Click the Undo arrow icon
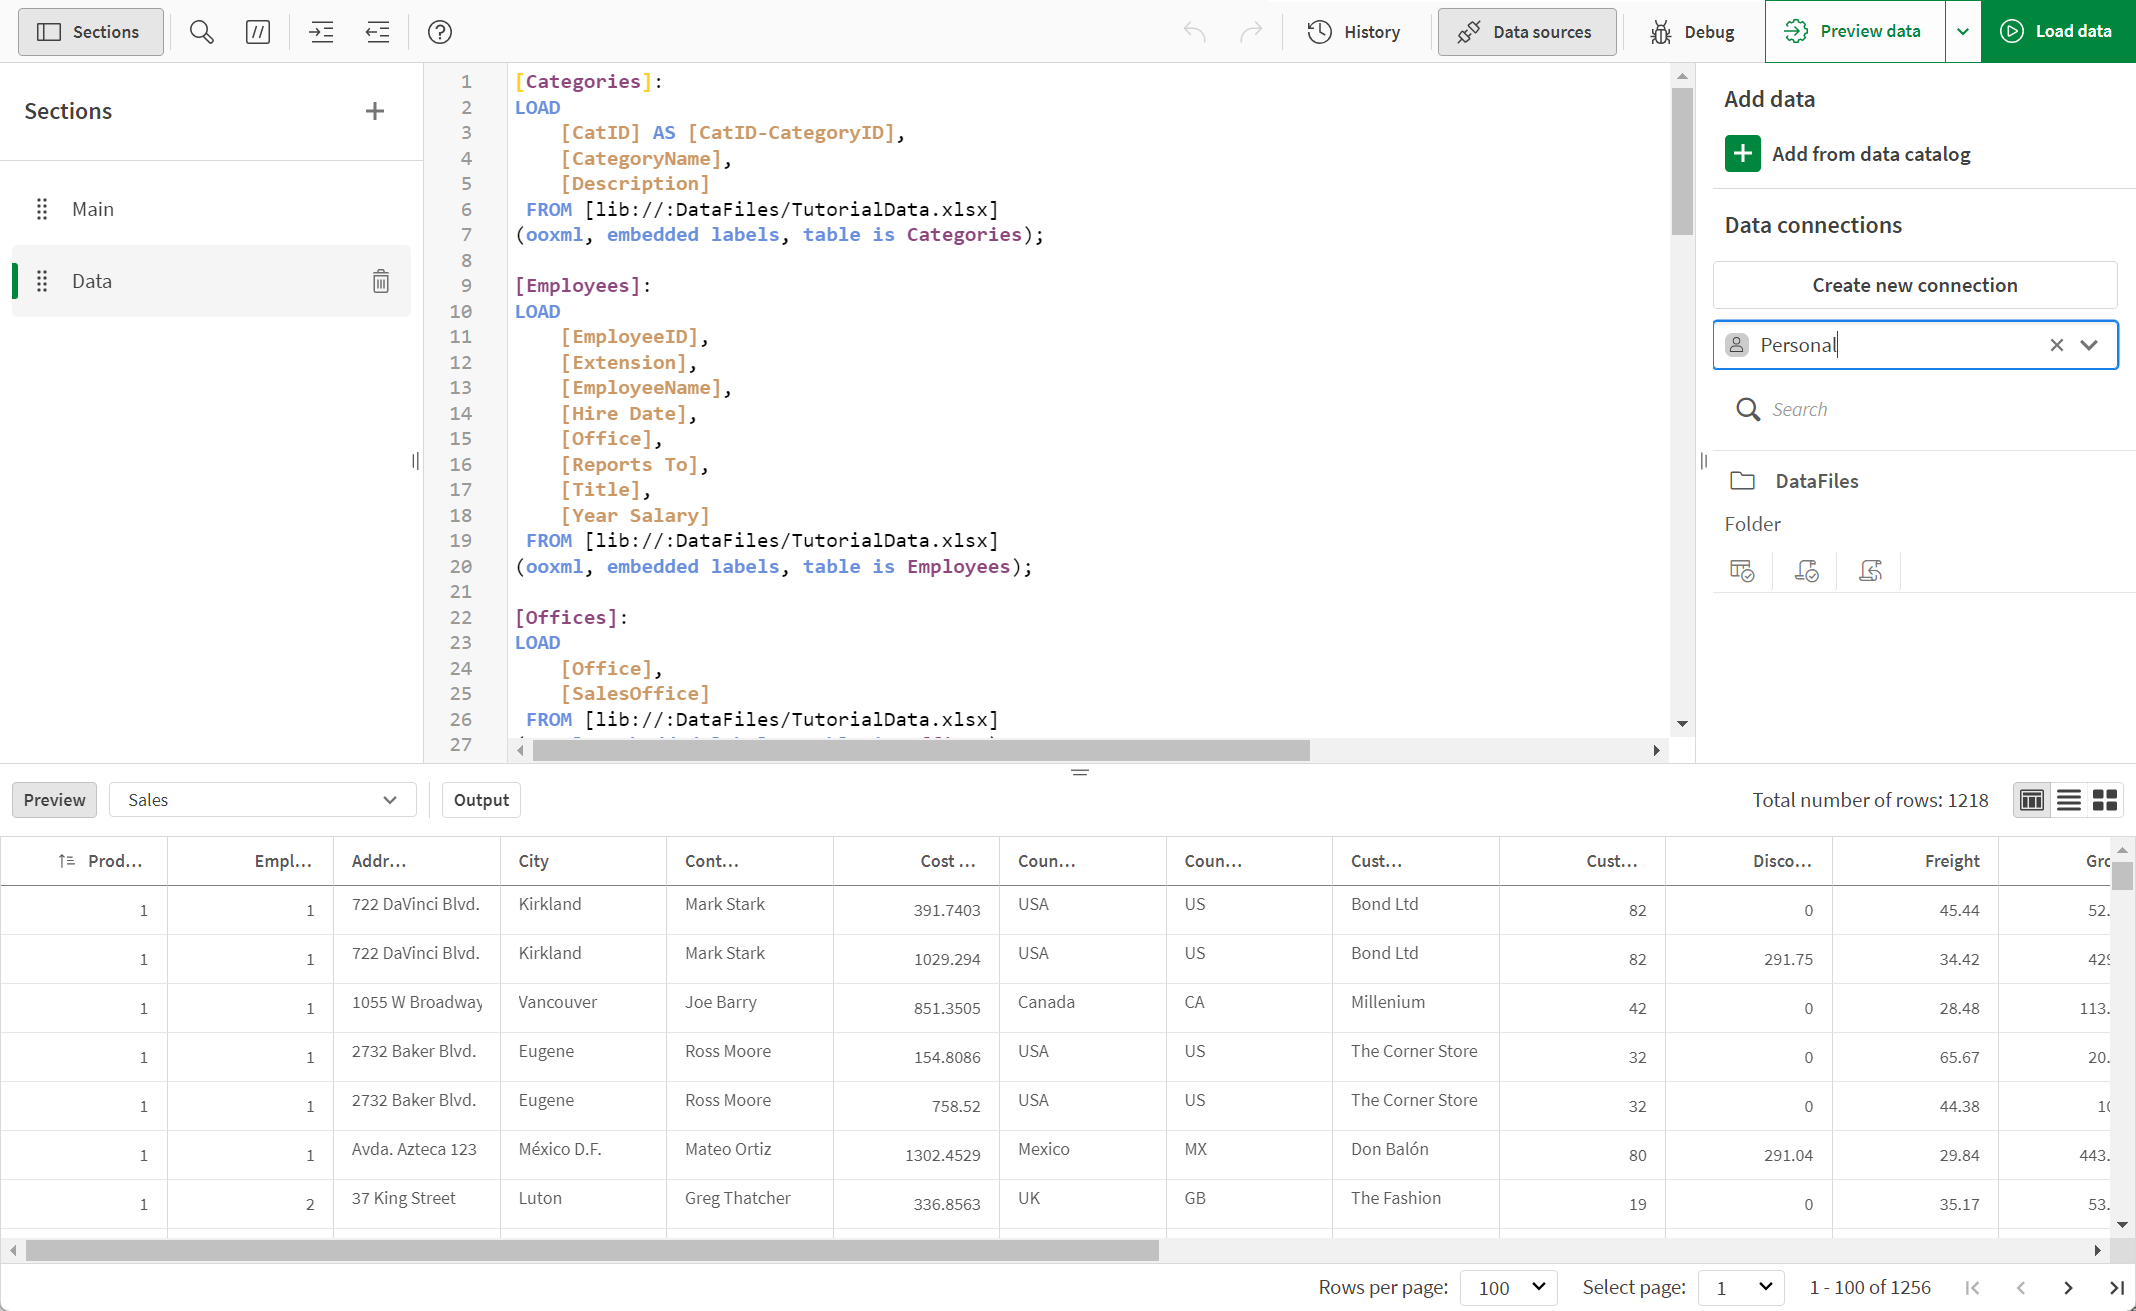This screenshot has width=2136, height=1311. (1196, 32)
